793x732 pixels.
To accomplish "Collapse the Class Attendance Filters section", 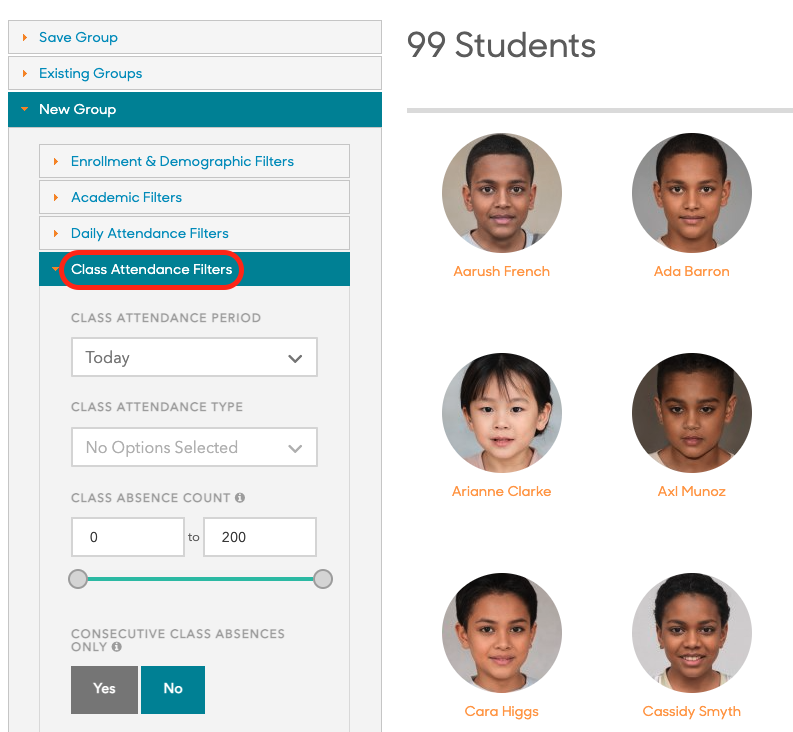I will coord(151,269).
